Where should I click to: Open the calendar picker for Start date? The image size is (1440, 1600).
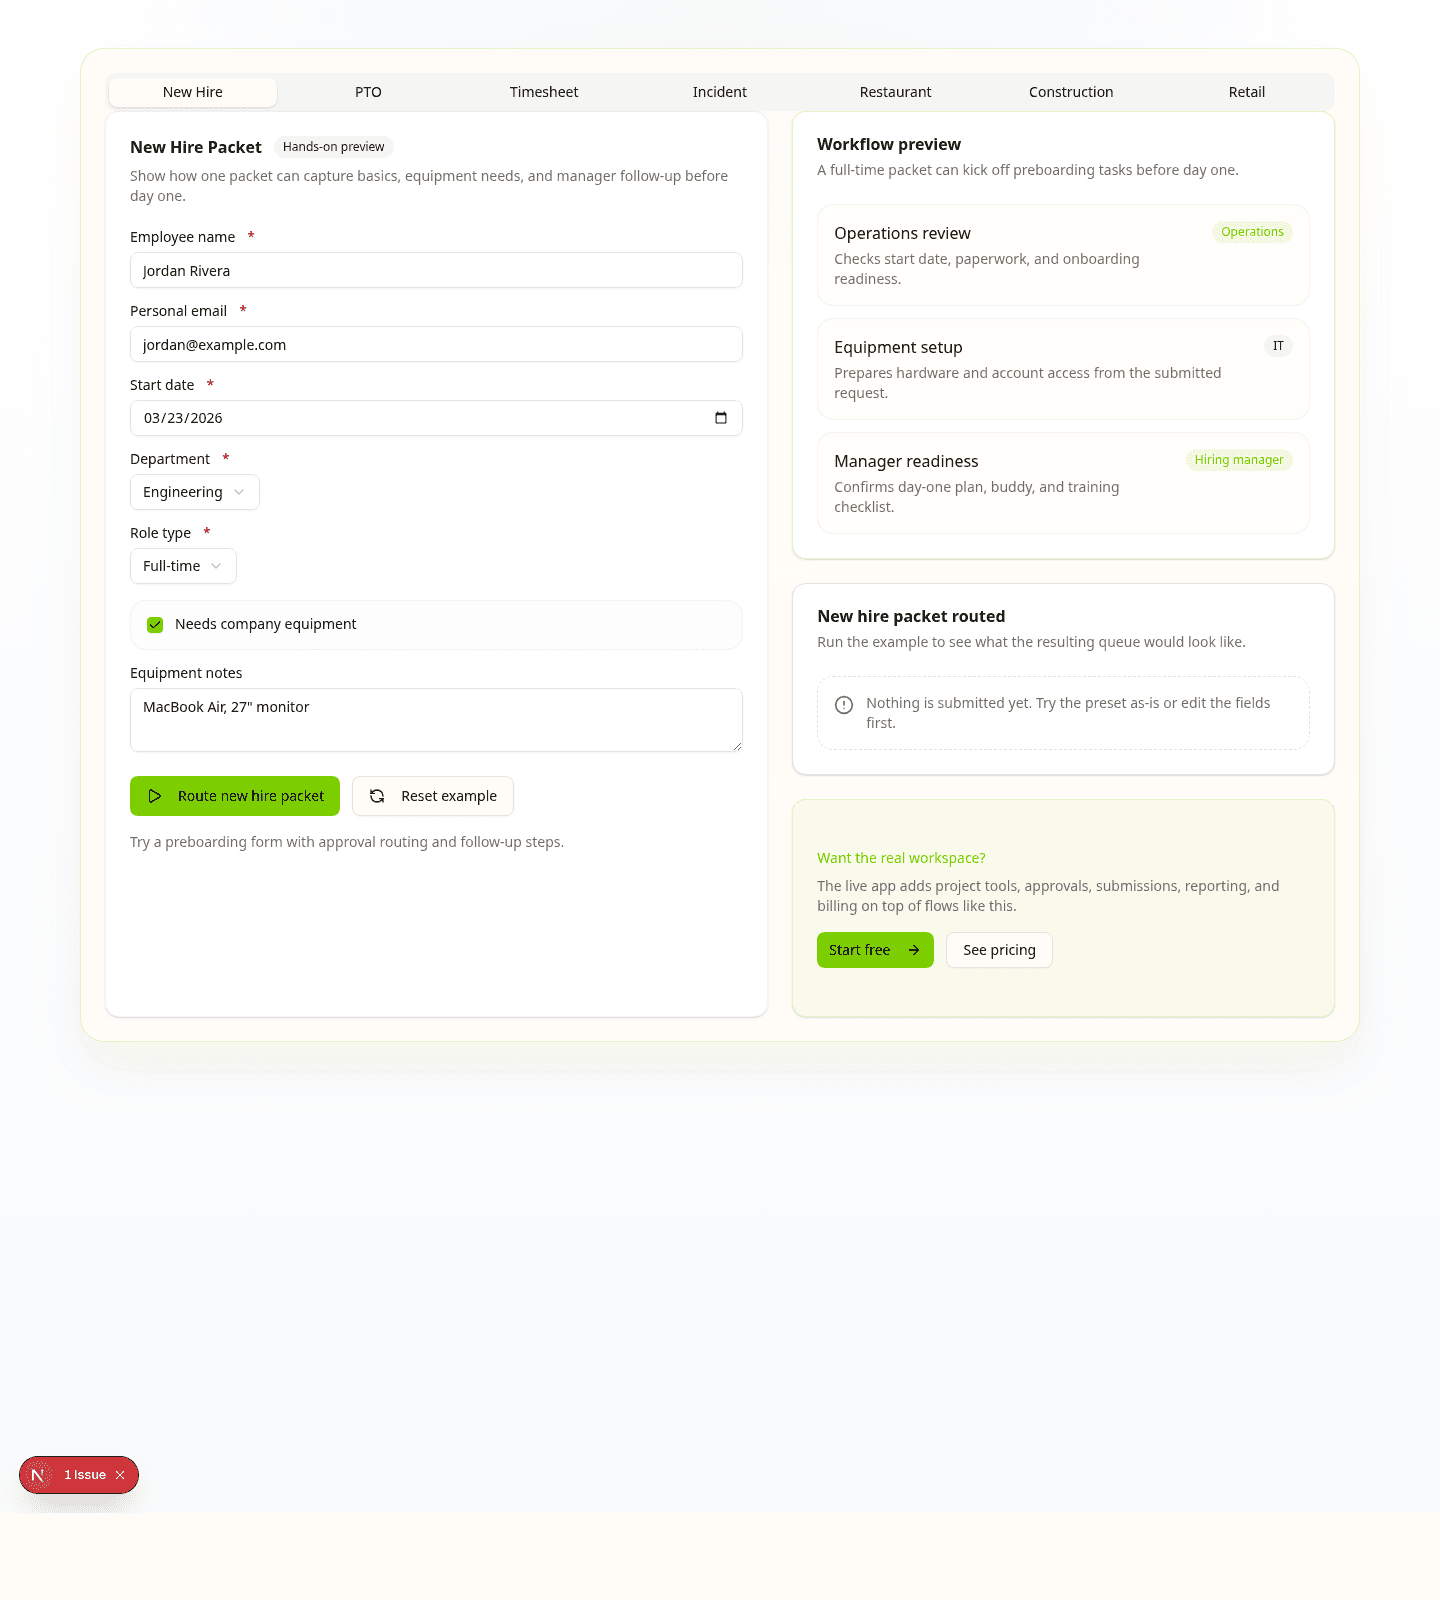(721, 418)
